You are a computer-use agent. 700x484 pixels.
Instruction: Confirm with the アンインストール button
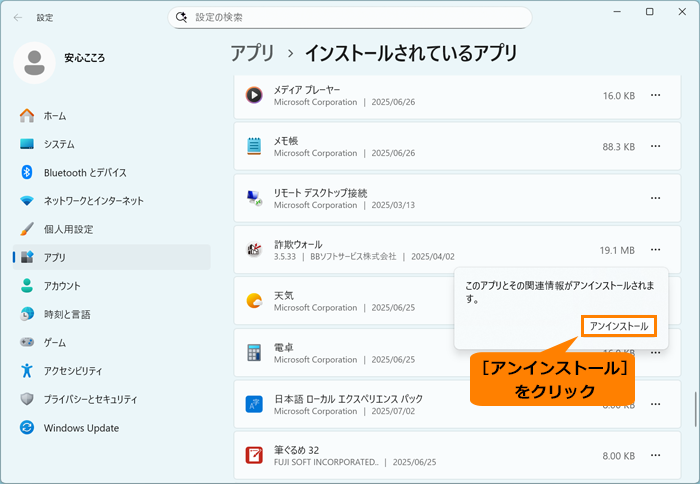click(x=619, y=326)
